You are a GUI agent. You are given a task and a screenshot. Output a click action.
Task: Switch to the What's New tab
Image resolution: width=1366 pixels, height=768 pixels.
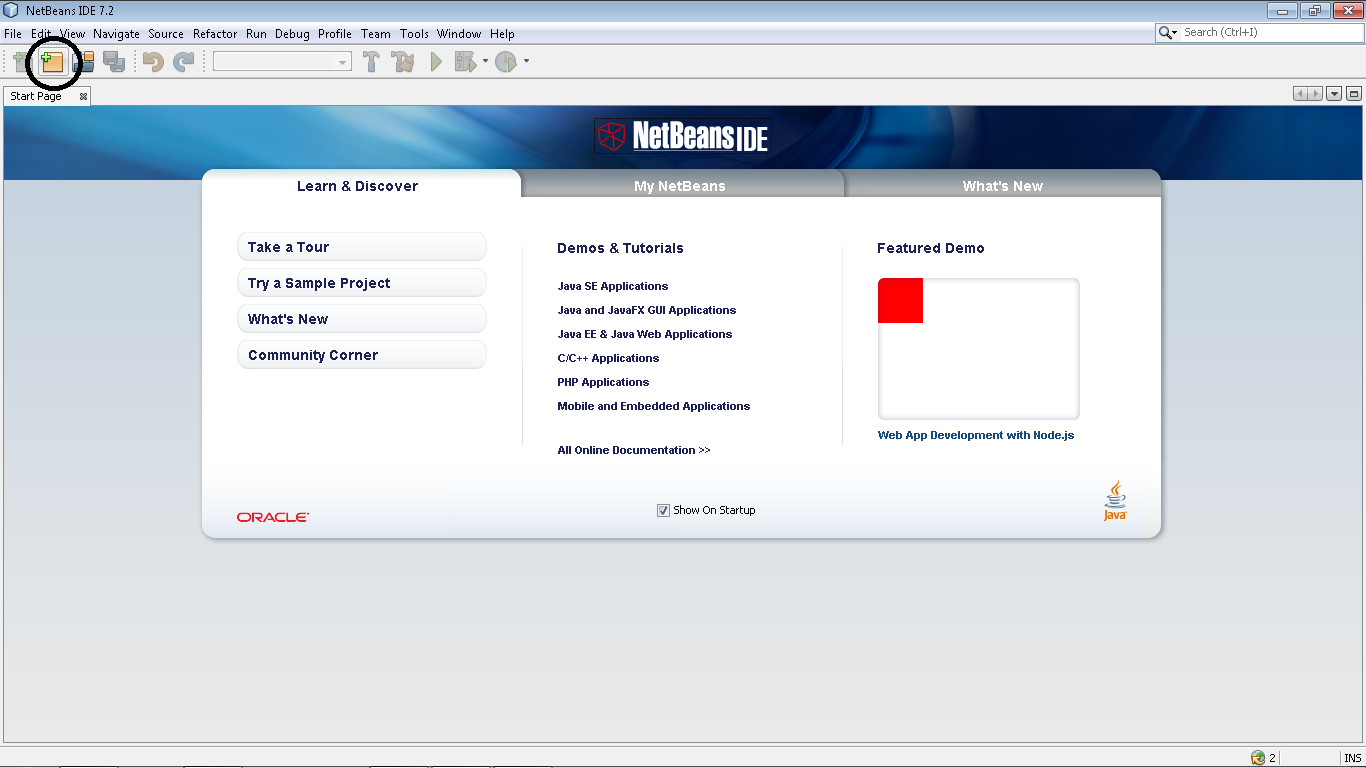[x=1002, y=186]
